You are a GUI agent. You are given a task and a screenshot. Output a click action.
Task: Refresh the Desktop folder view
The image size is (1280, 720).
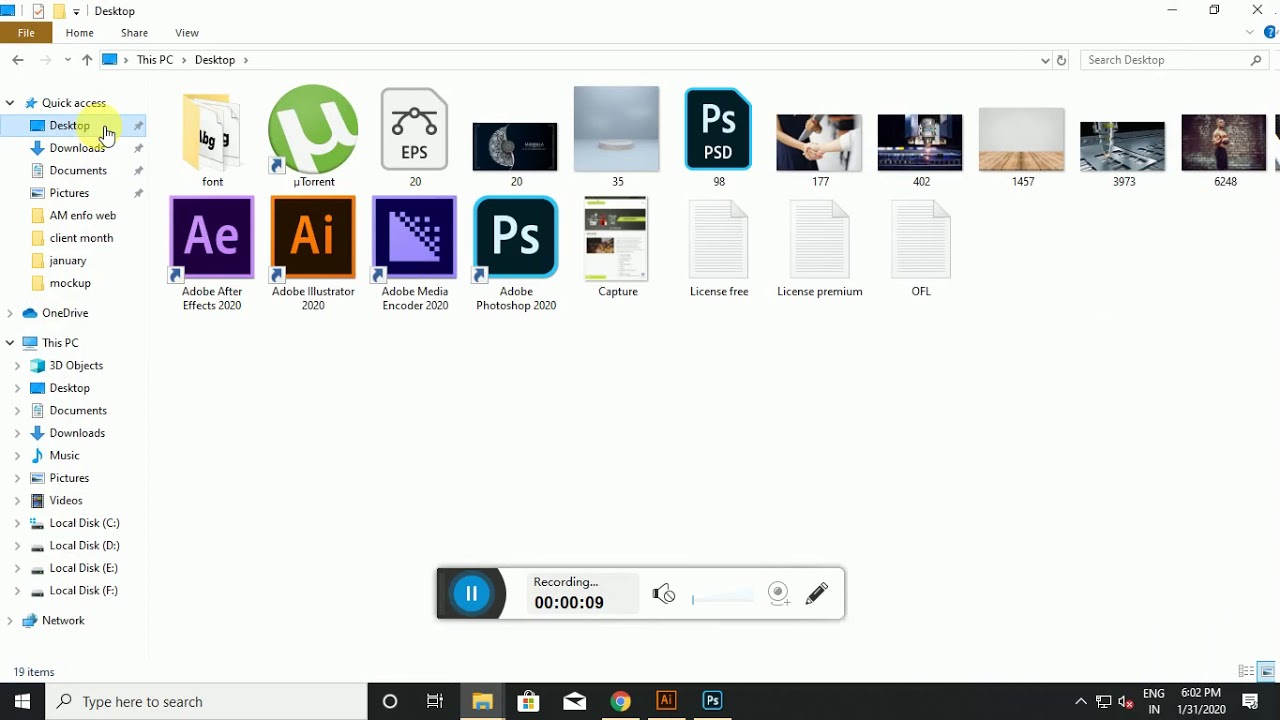(x=1061, y=60)
